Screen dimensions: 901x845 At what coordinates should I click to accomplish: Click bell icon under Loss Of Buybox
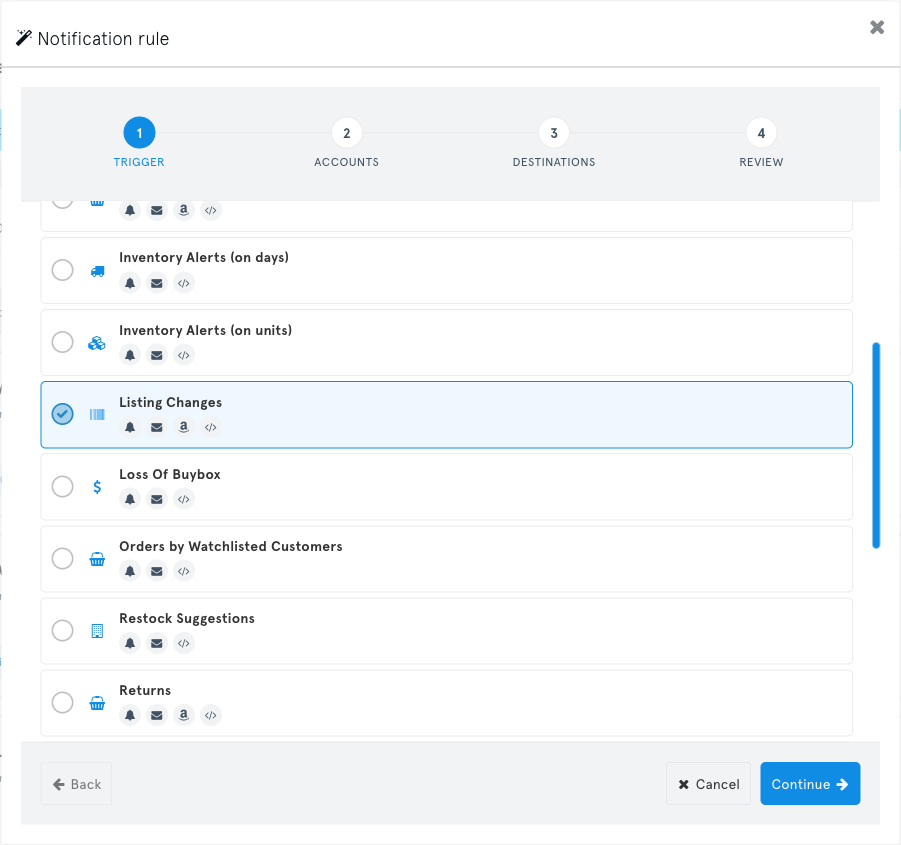tap(130, 499)
